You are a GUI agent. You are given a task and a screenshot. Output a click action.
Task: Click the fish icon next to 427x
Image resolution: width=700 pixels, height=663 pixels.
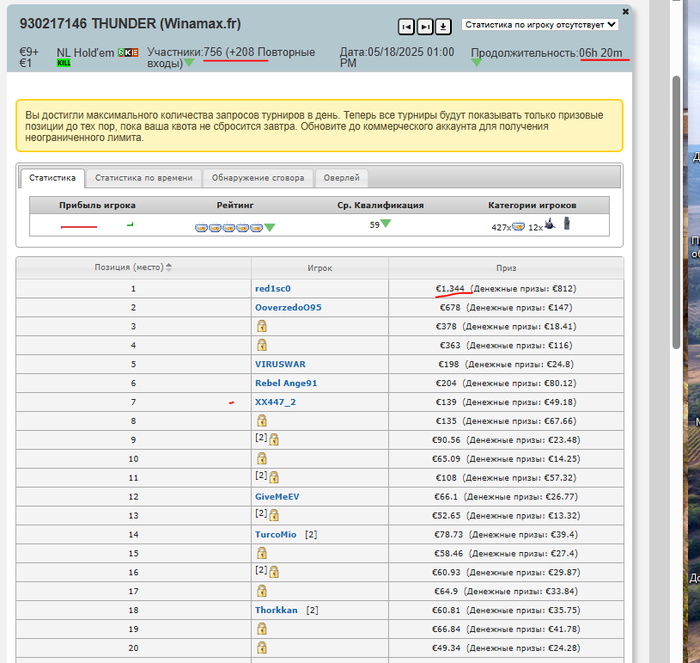click(x=518, y=226)
